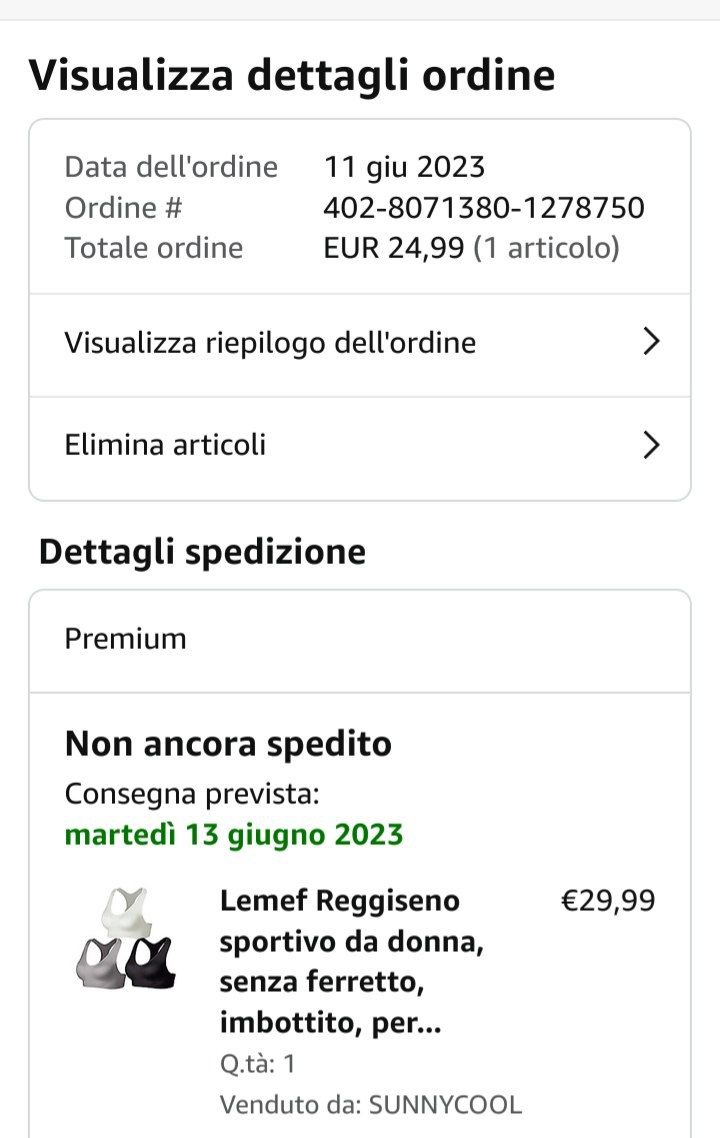
Task: Open the chevron next to Visualizza riepilogo dell'ordine
Action: point(651,341)
